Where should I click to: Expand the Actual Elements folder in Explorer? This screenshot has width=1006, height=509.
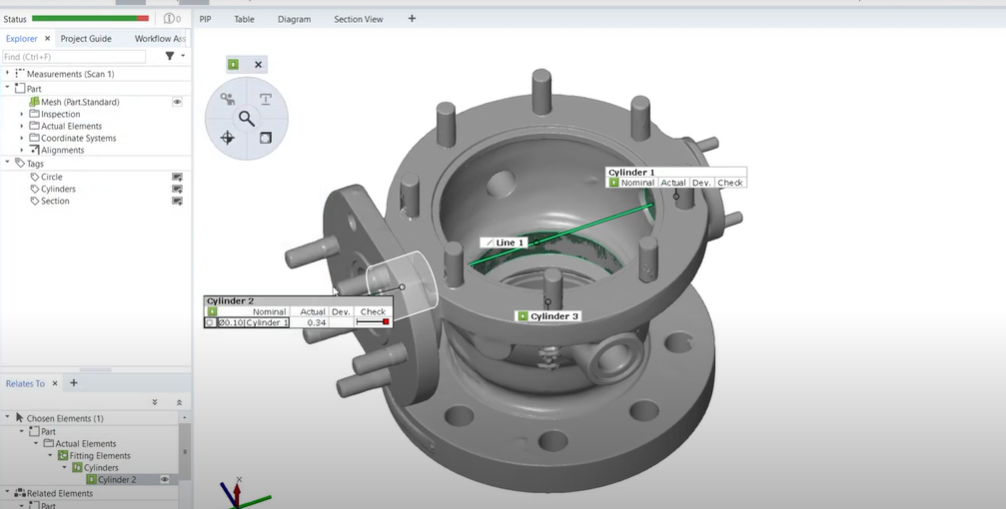tap(21, 126)
